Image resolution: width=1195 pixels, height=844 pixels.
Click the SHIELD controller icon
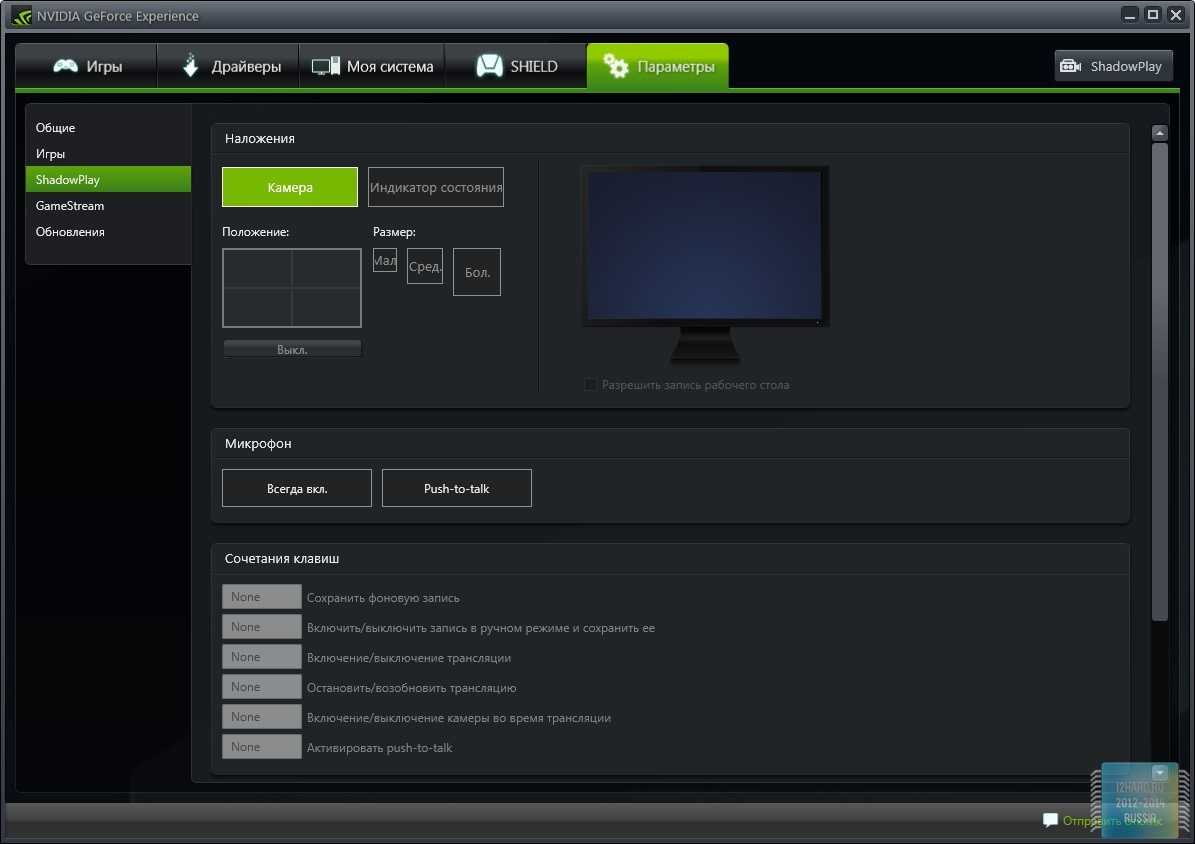(x=489, y=67)
